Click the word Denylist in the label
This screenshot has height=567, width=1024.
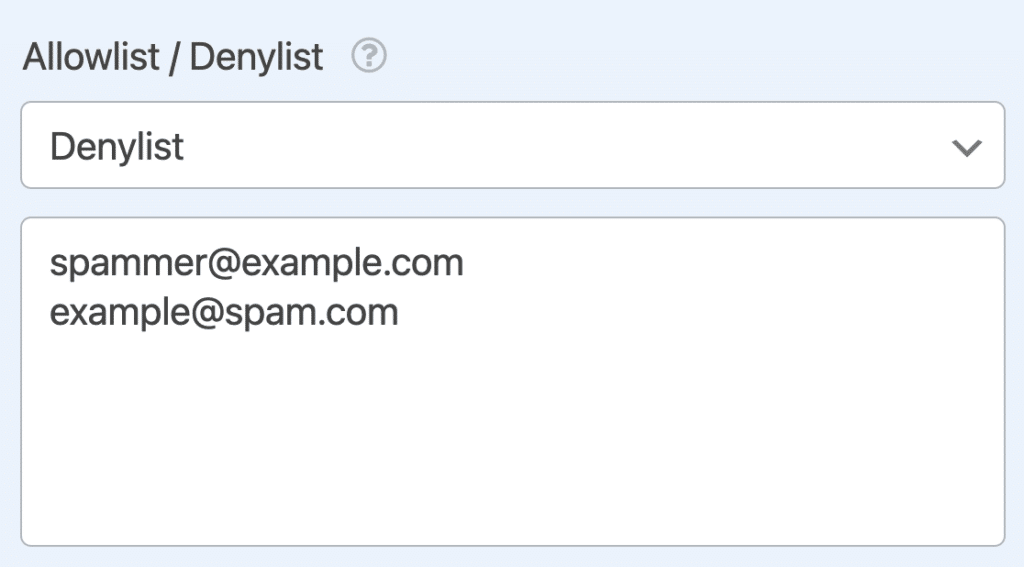(256, 57)
